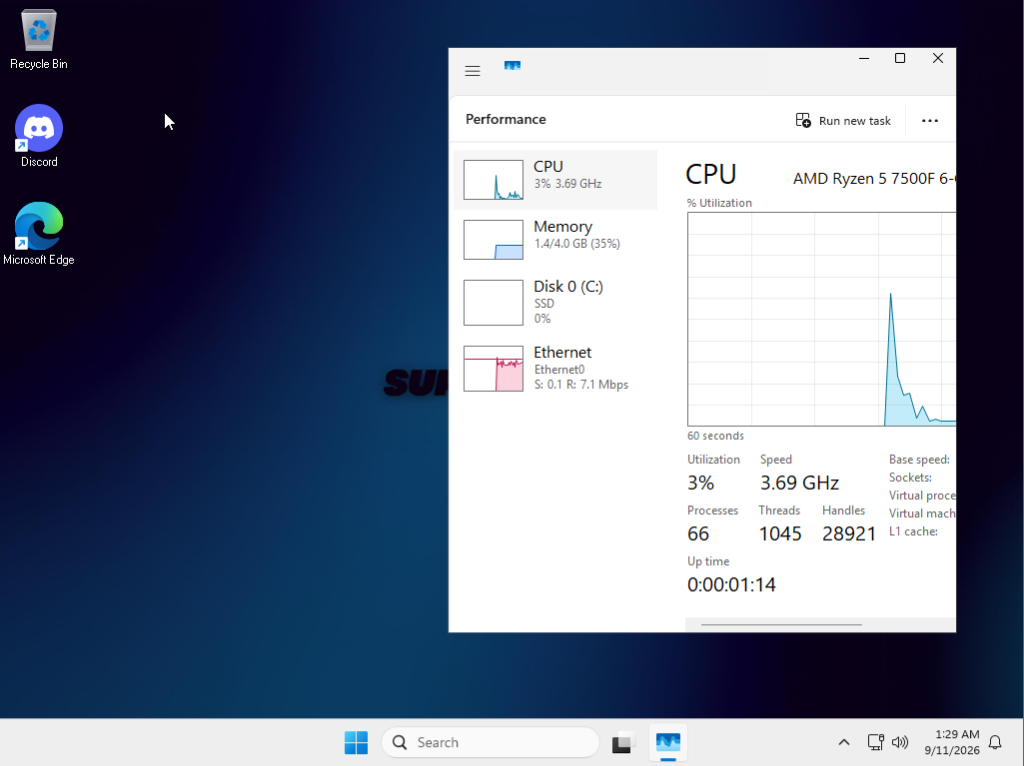Click the Disk 0 mini graph thumbnail

coord(493,302)
